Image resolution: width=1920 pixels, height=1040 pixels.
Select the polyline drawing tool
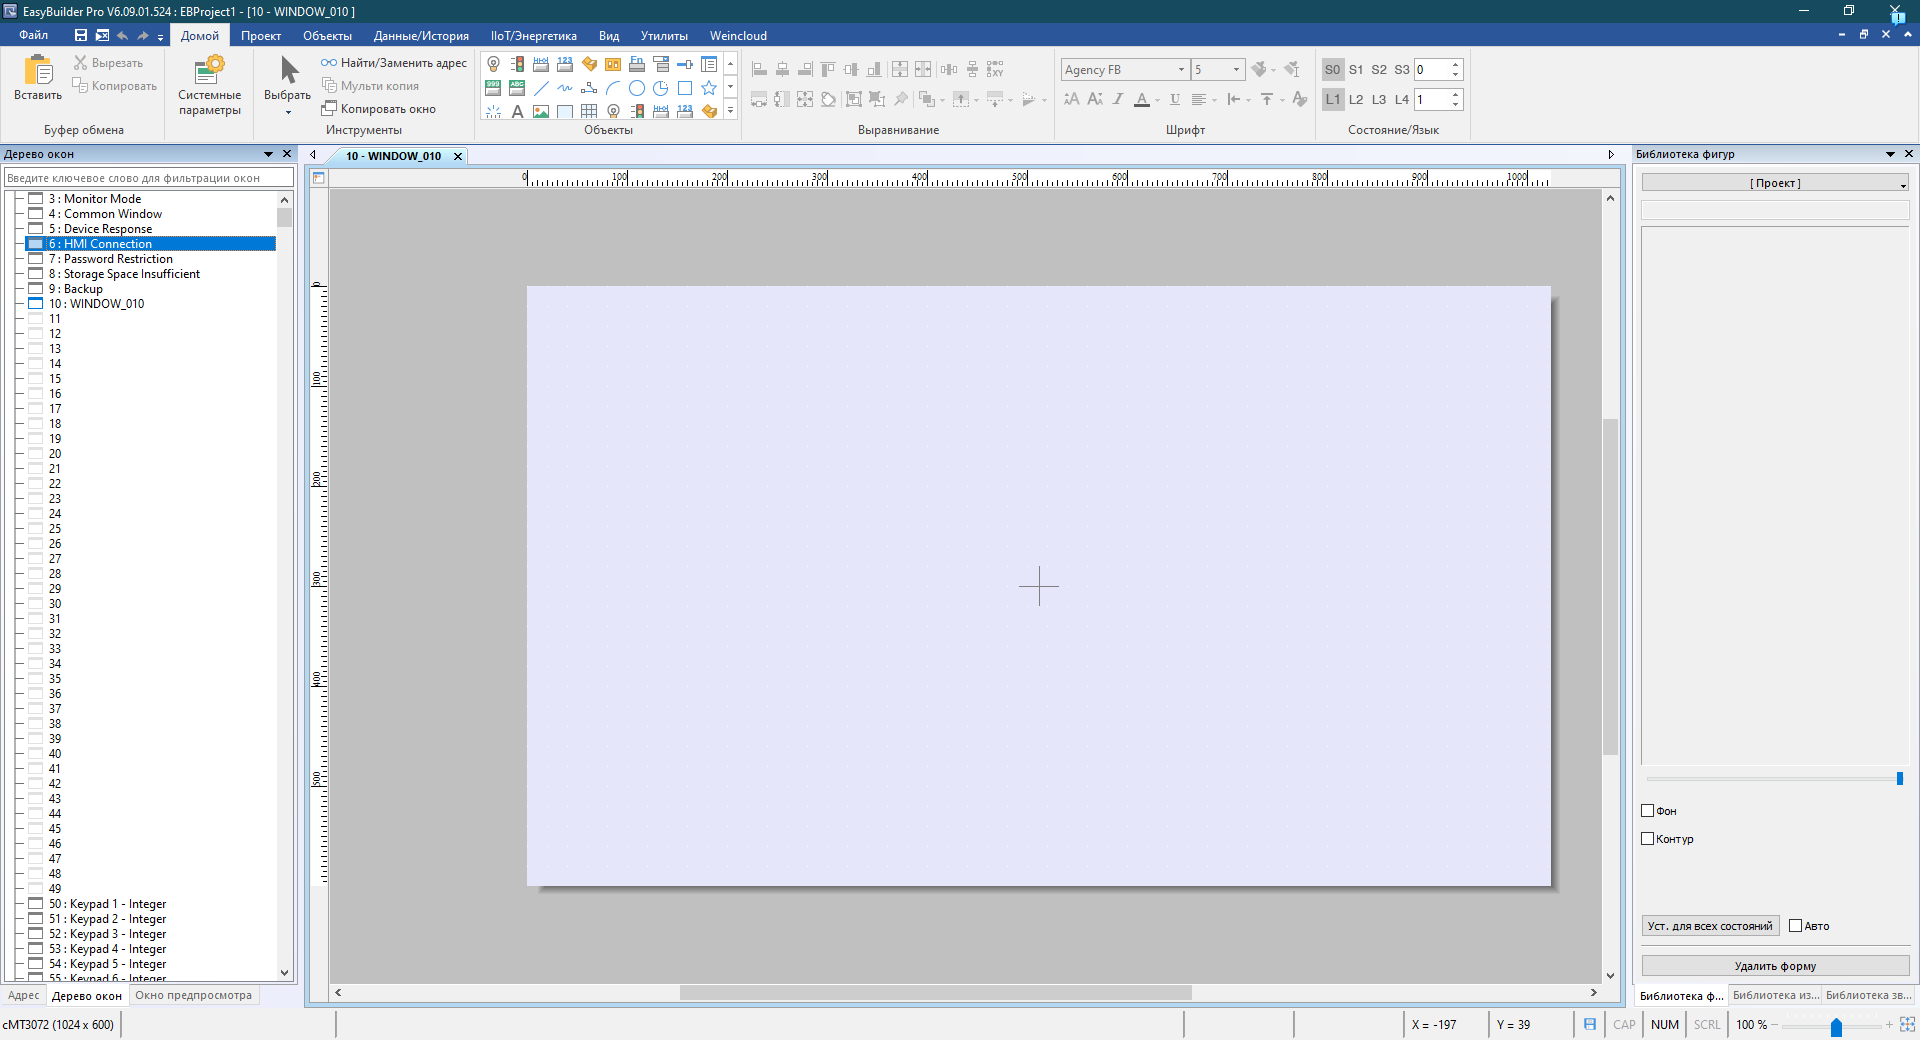click(589, 88)
